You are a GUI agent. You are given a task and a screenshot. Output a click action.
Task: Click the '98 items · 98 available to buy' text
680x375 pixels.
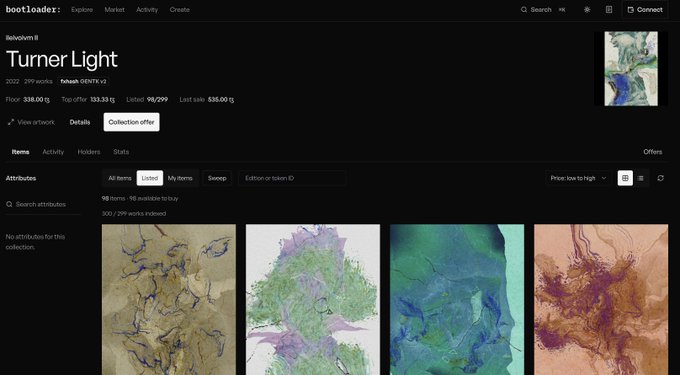click(140, 199)
